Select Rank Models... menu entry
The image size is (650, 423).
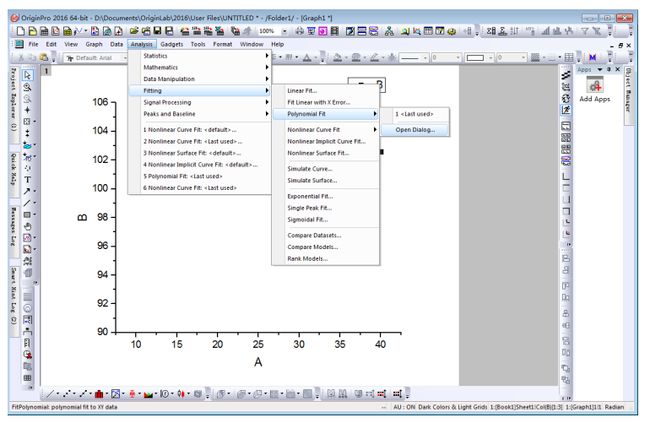326,258
